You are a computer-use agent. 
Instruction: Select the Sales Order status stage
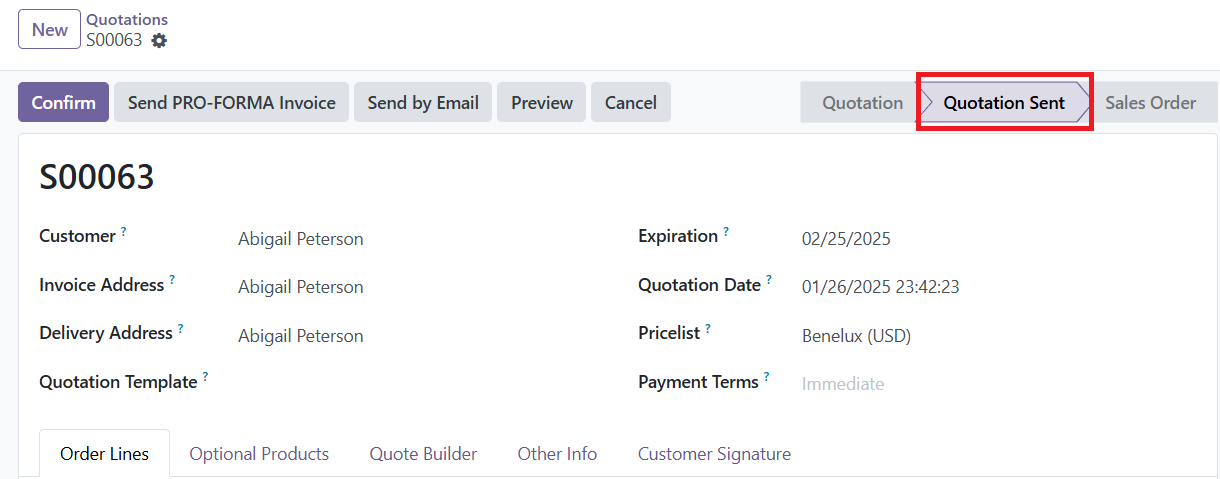coord(1150,102)
